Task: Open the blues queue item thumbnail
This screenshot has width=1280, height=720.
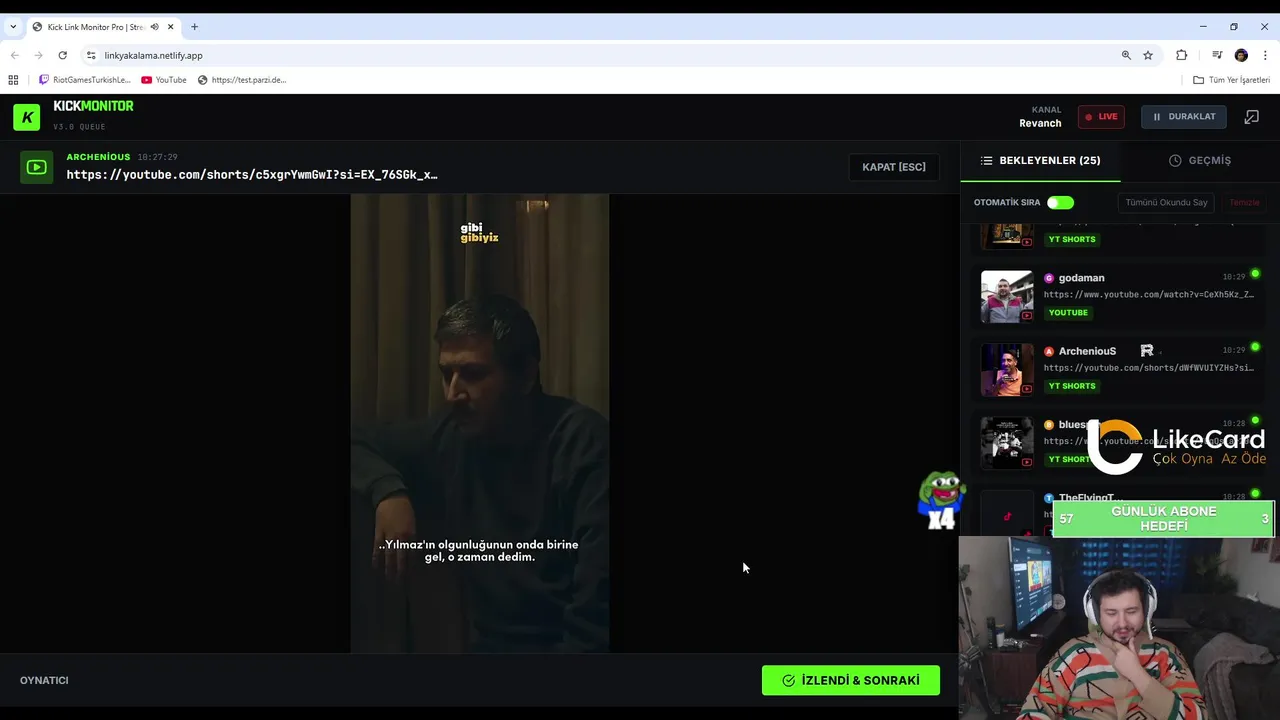Action: coord(1007,443)
